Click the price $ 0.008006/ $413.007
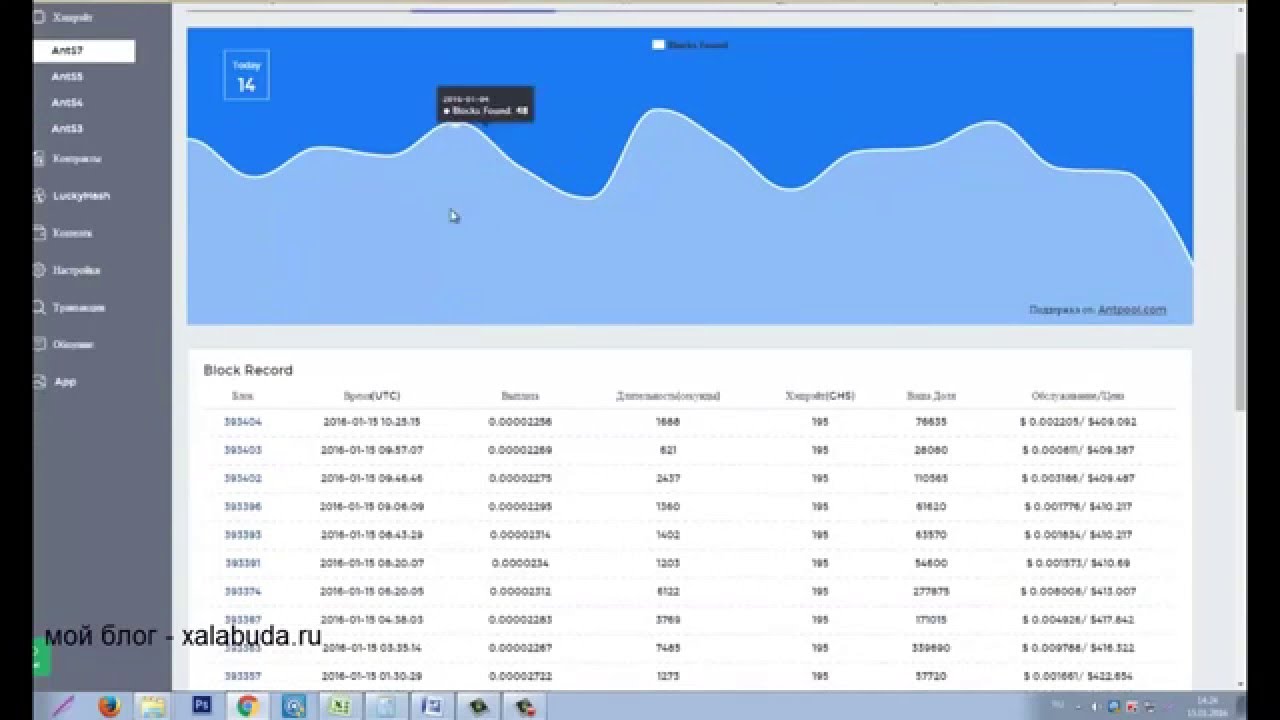The image size is (1280, 720). (x=1078, y=591)
